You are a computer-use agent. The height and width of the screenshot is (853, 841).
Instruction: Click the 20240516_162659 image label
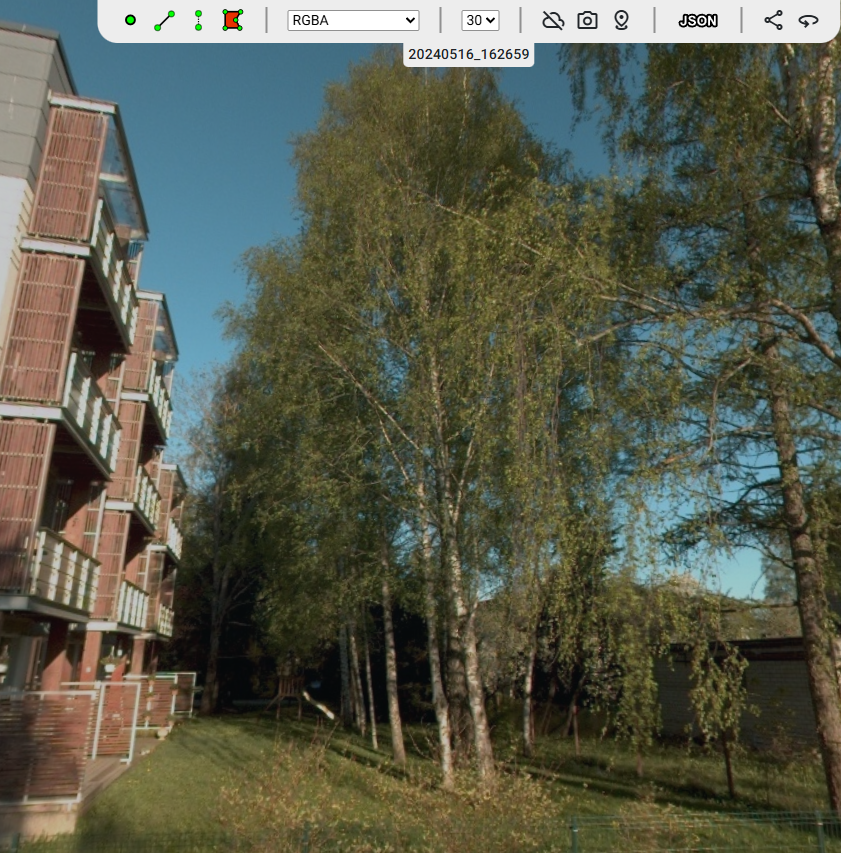pos(469,55)
